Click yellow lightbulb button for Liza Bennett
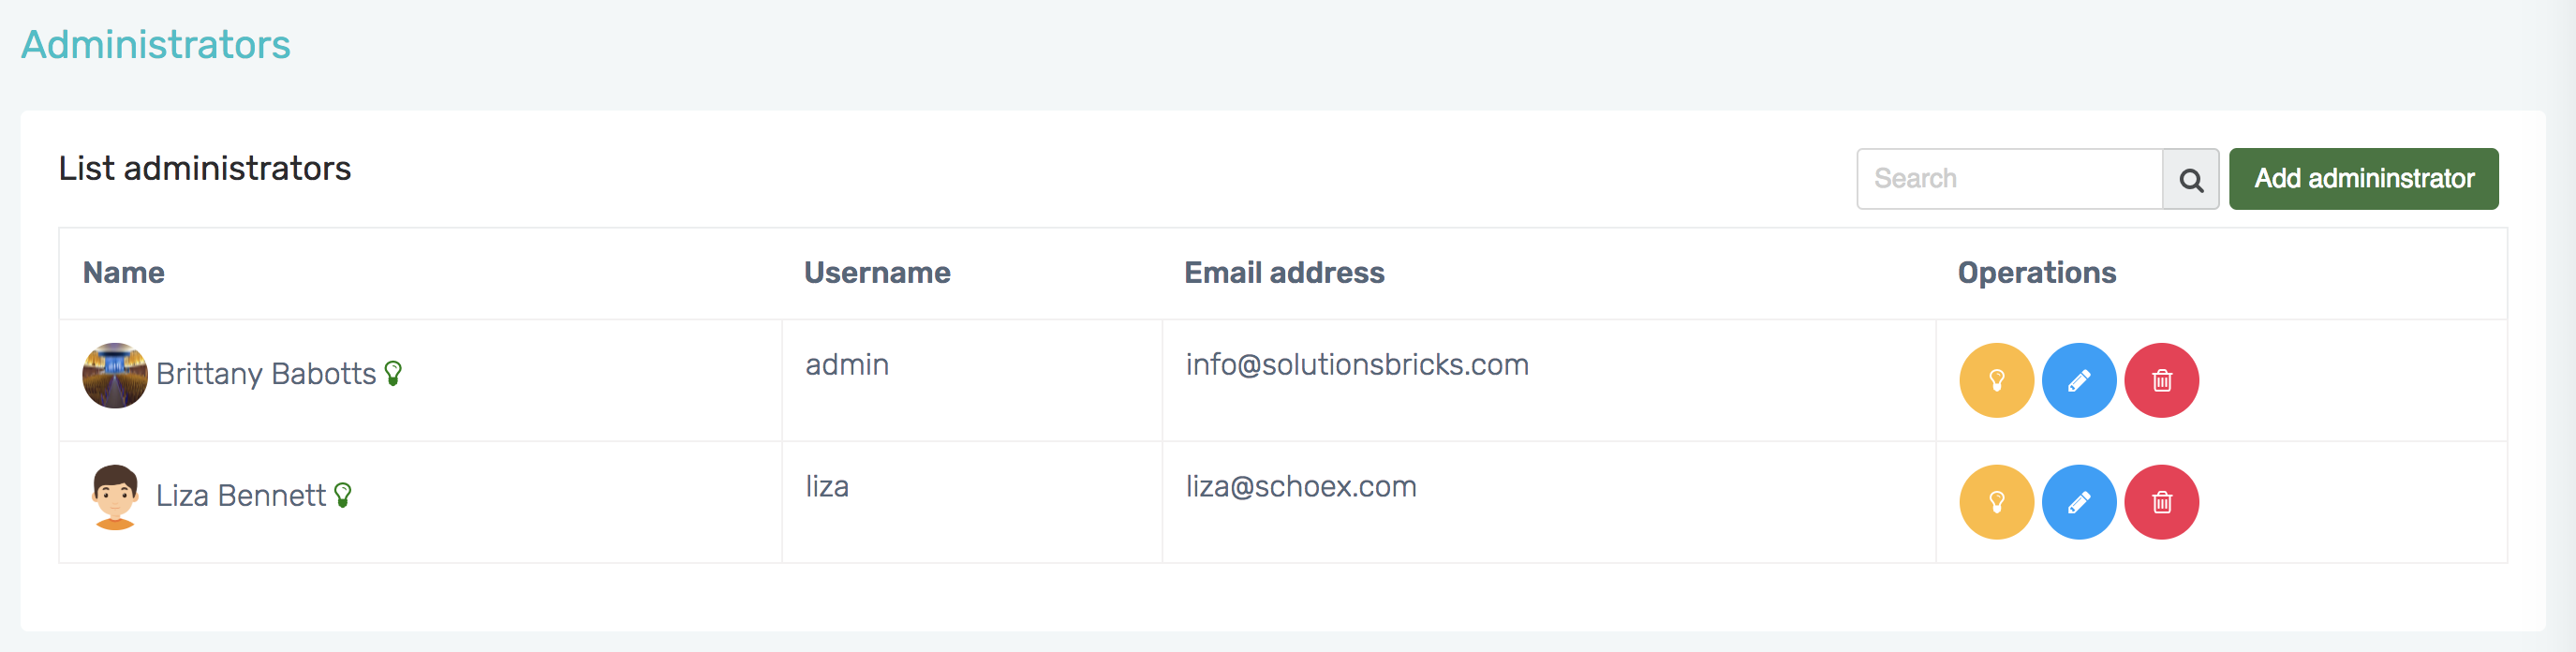This screenshot has height=652, width=2576. [x=1996, y=502]
